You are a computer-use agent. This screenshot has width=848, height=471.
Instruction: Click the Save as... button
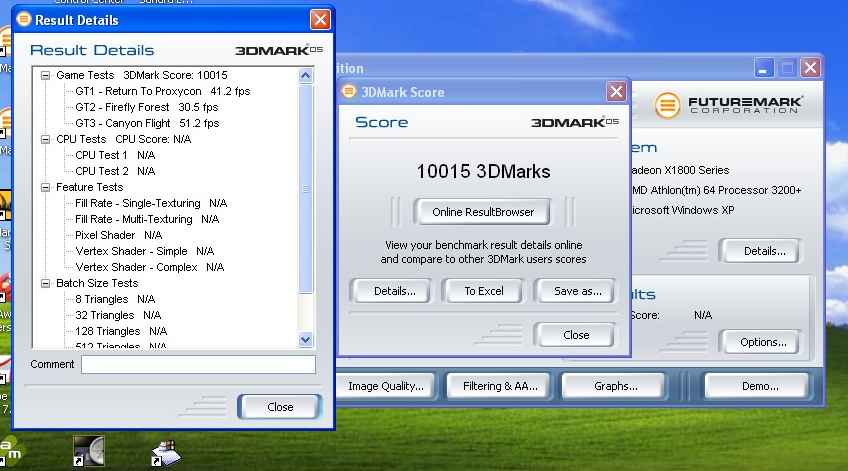[x=577, y=291]
